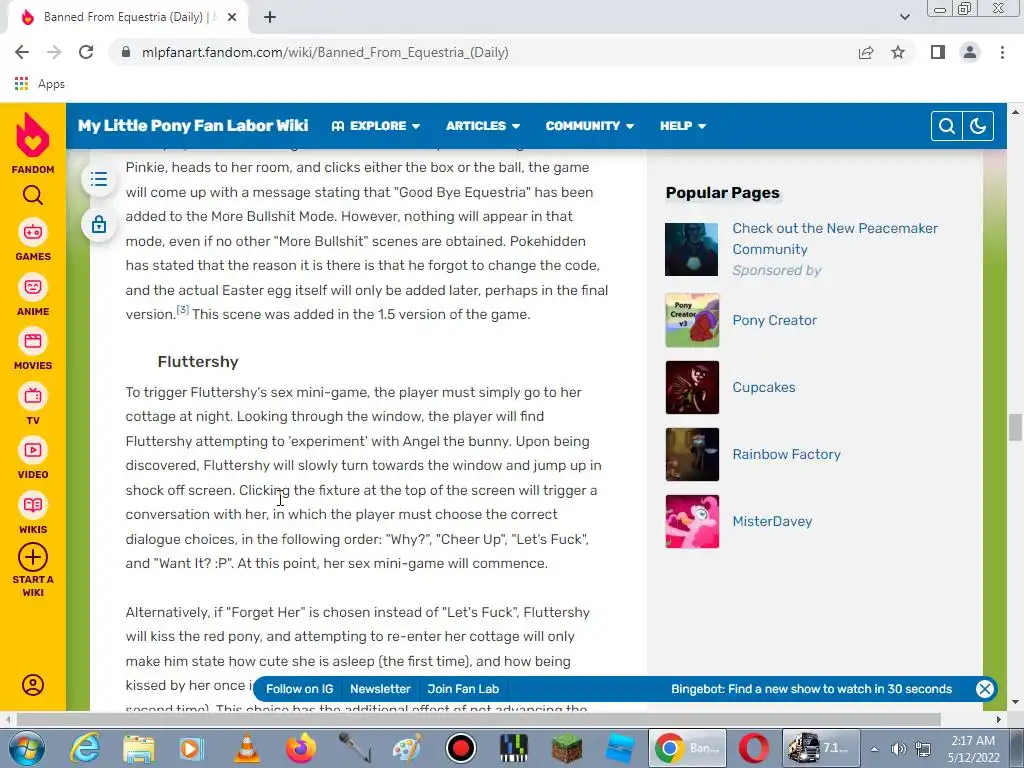Click the Rainbow Factory thumbnail
Screen dimensions: 1024x768
click(x=692, y=455)
